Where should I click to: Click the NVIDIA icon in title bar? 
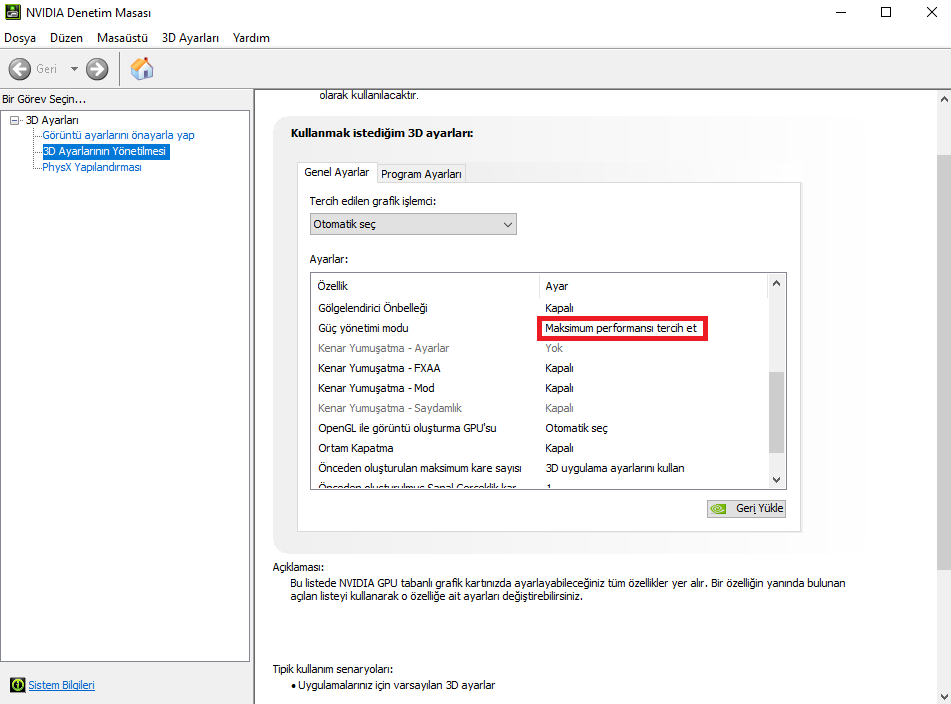tap(13, 12)
